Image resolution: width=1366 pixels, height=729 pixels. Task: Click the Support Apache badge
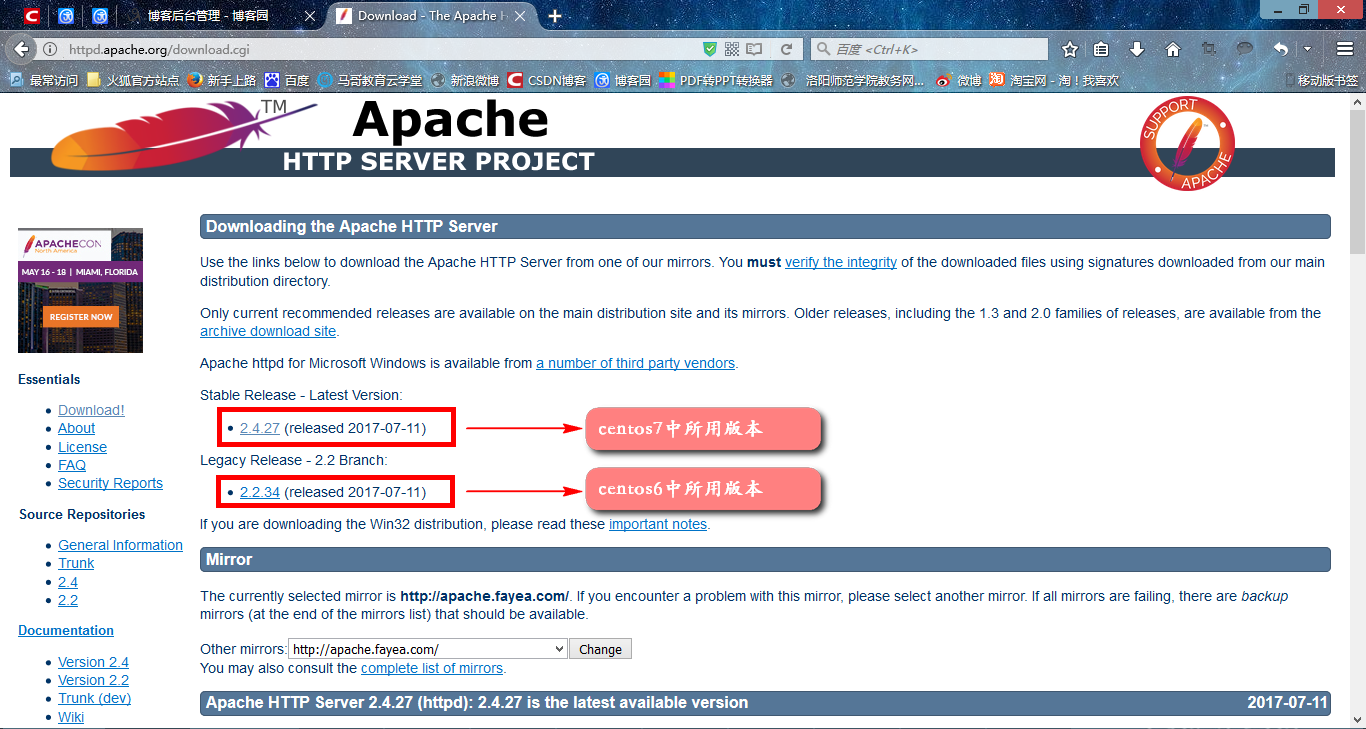(x=1187, y=143)
